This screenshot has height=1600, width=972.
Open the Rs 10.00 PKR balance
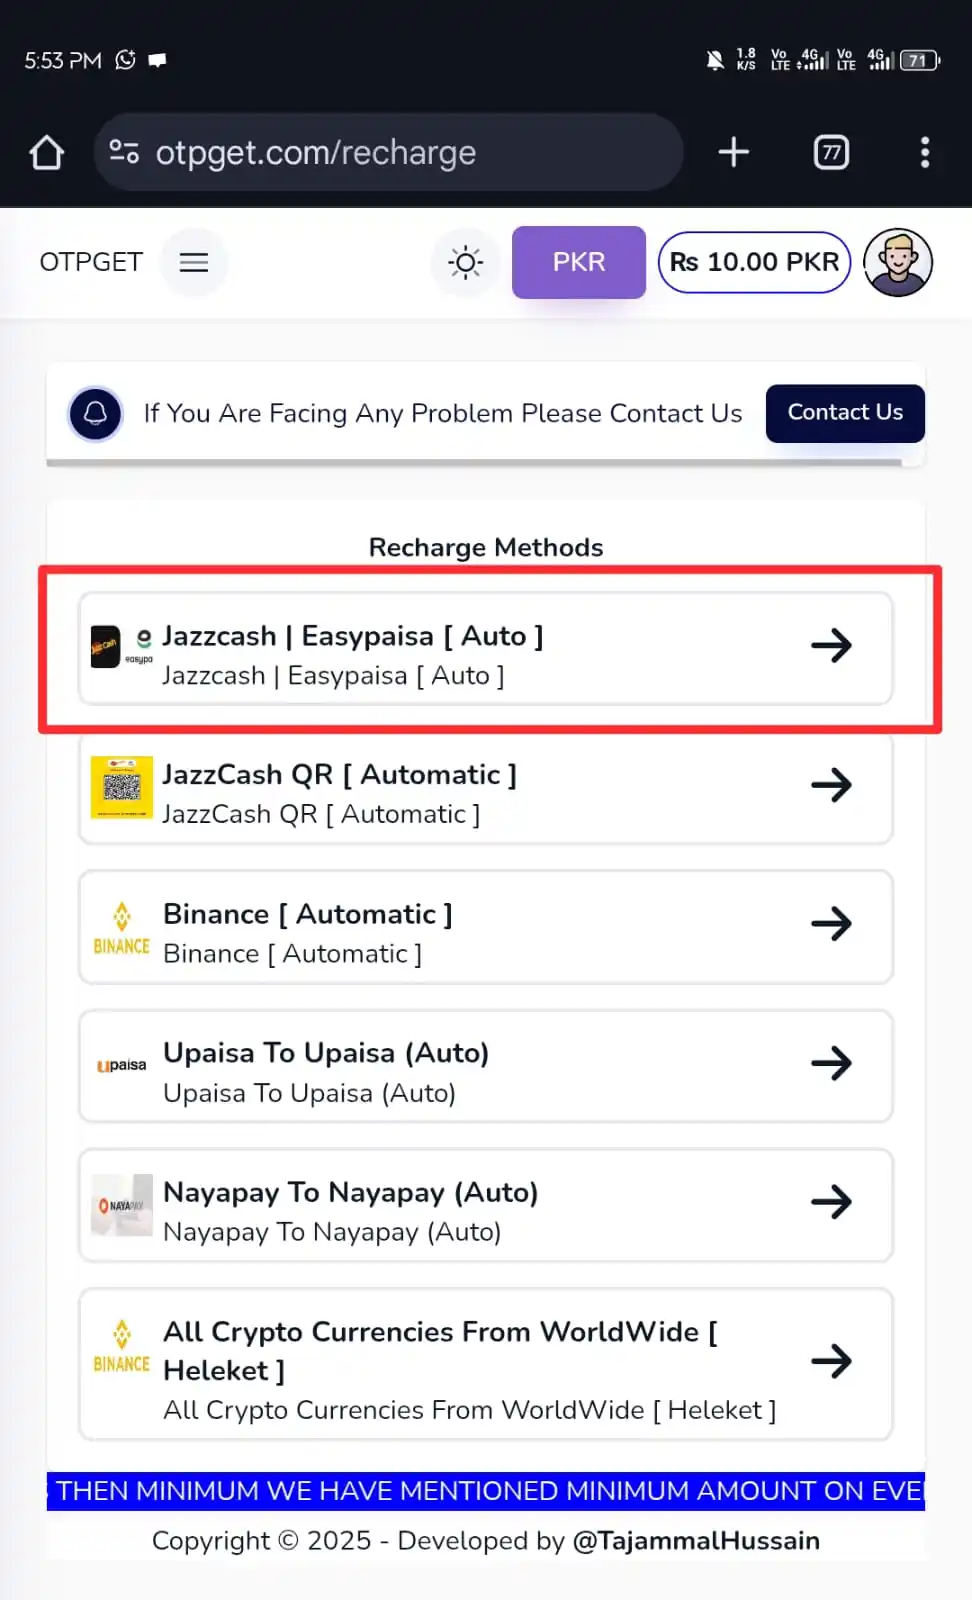click(754, 262)
